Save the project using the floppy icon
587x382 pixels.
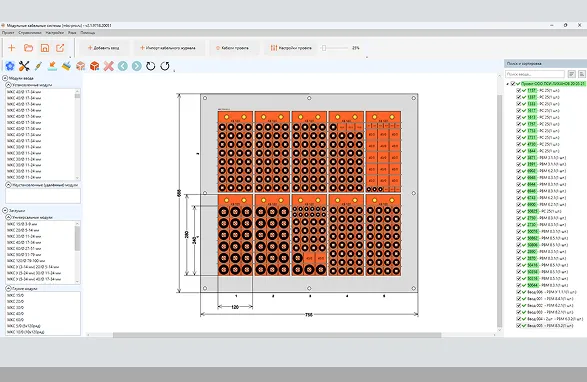tap(45, 48)
